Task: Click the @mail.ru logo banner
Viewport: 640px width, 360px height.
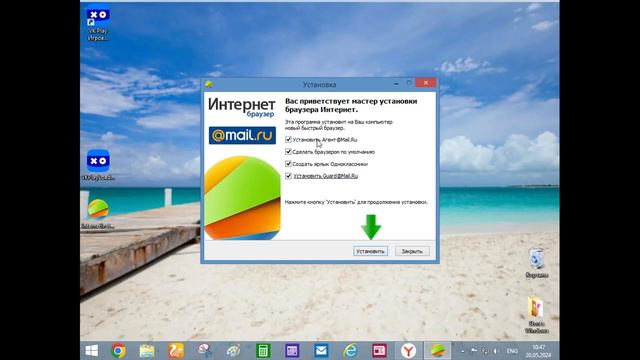Action: (x=242, y=136)
